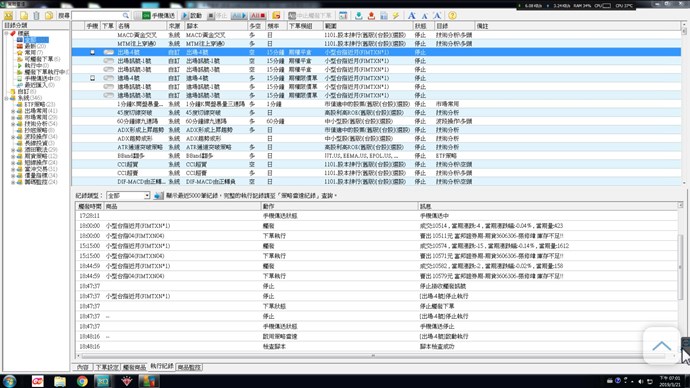Click the copy document icon next to trash

(x=49, y=15)
